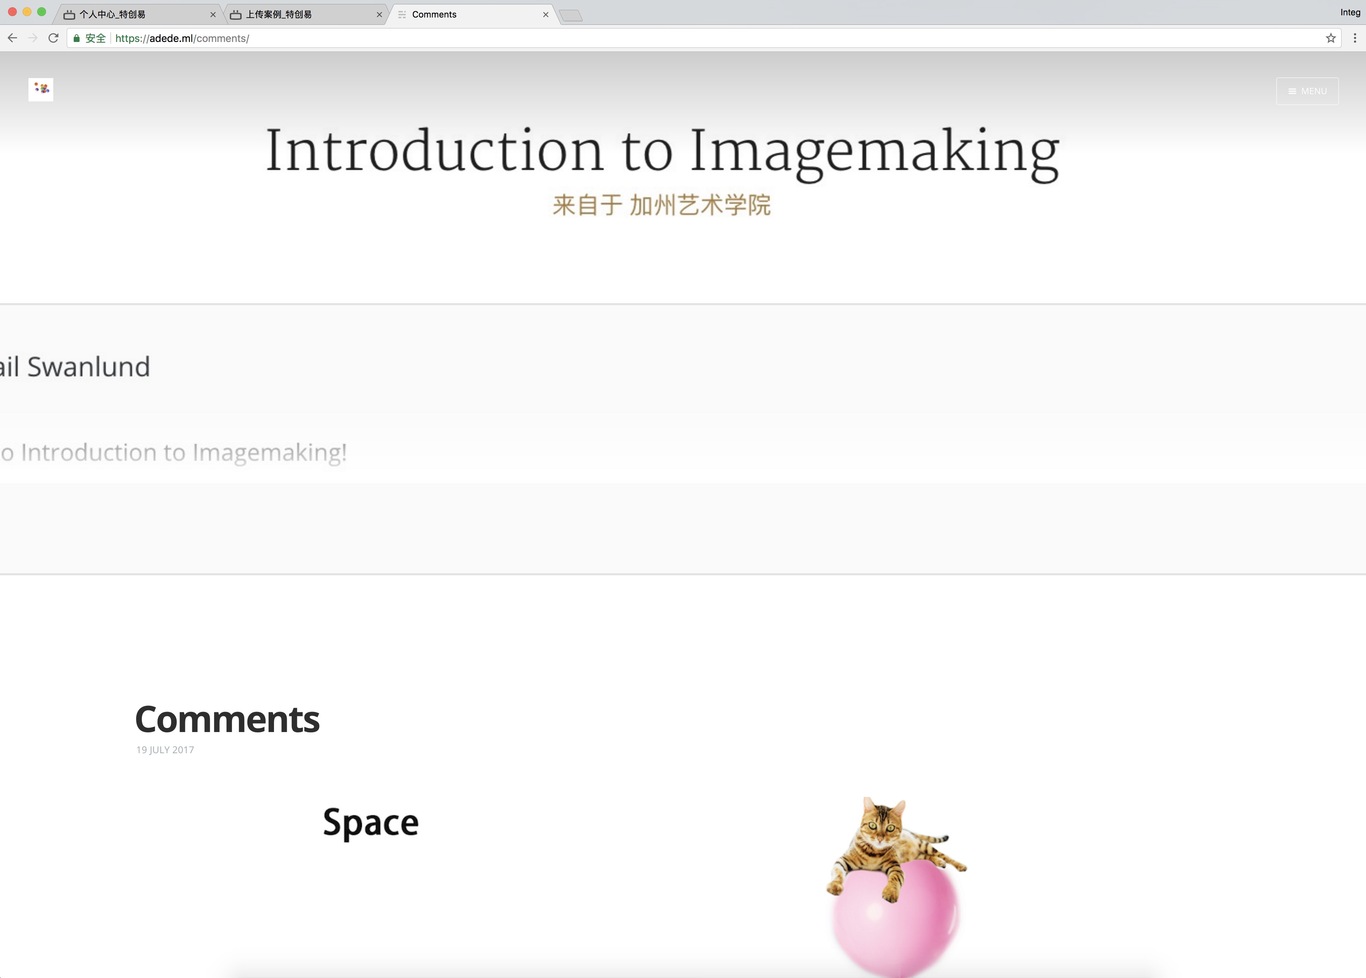Click the yellow macOS minimize button
Viewport: 1366px width, 978px height.
pyautogui.click(x=27, y=12)
